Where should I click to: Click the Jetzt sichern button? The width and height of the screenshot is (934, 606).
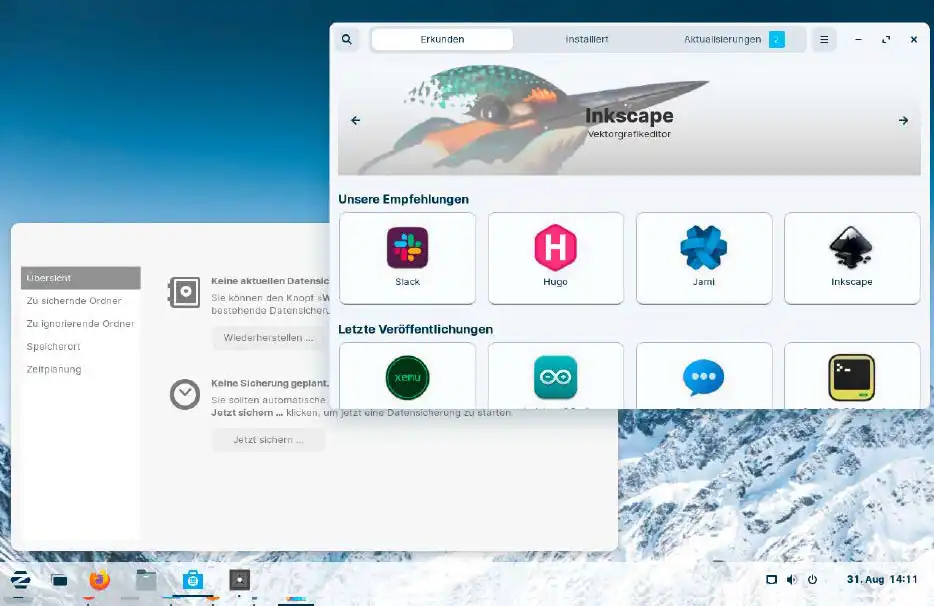[268, 440]
